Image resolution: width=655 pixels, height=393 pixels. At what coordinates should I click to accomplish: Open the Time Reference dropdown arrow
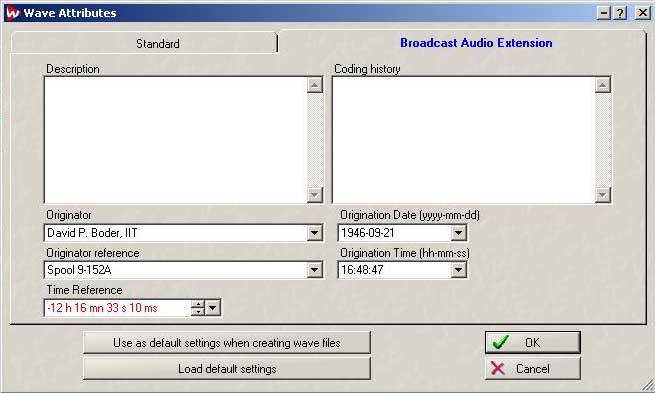(213, 308)
